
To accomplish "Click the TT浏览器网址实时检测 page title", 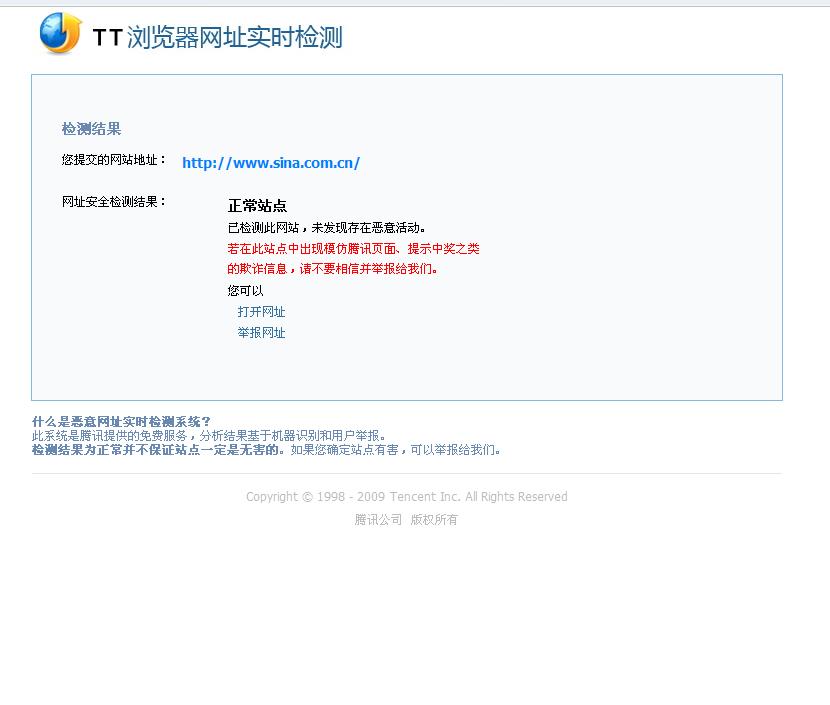I will (x=218, y=37).
